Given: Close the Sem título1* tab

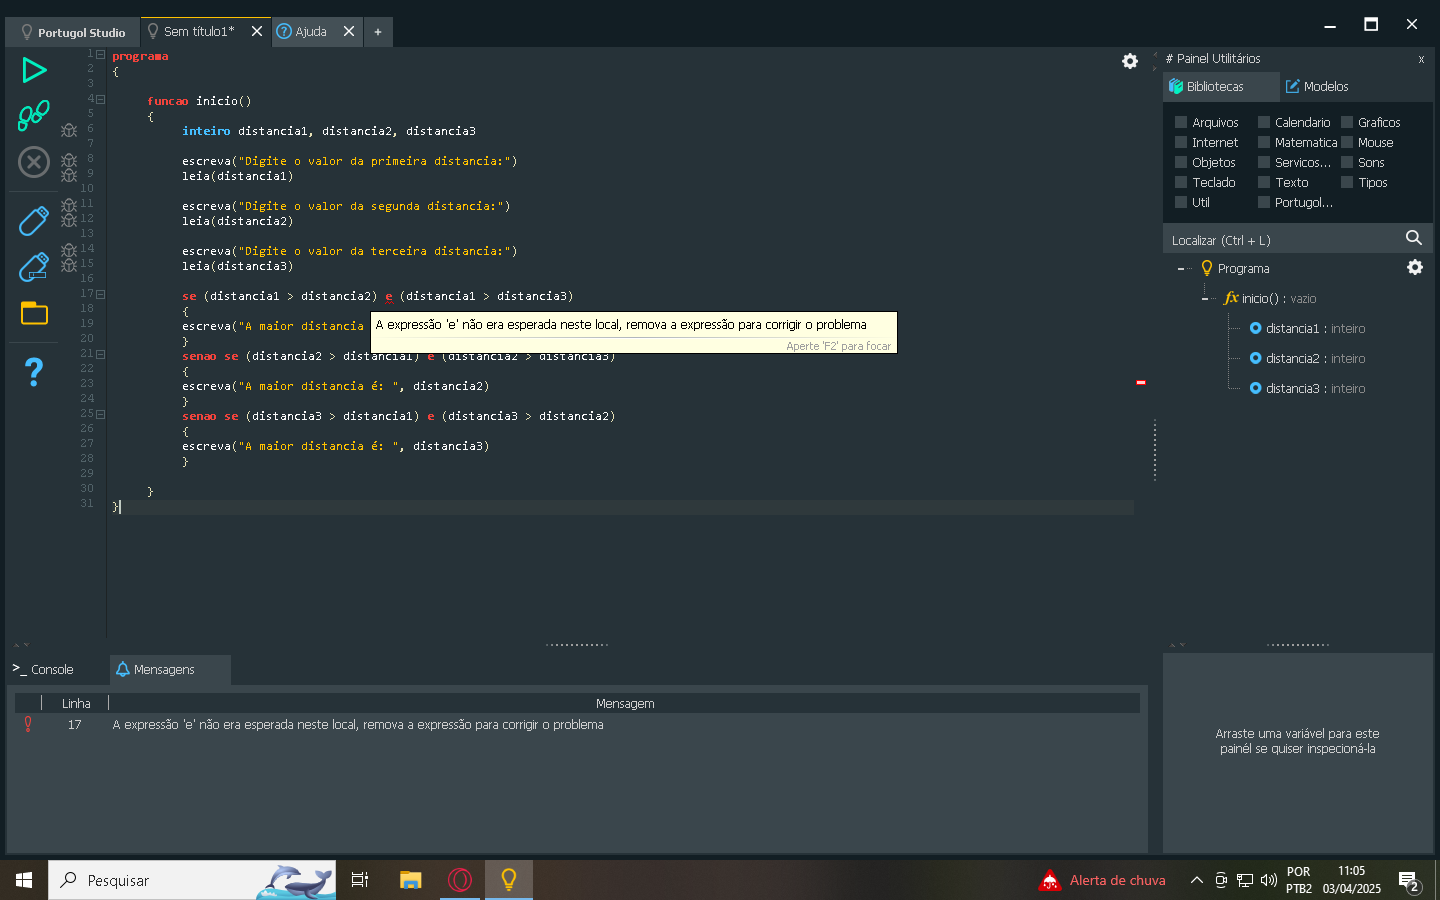Looking at the screenshot, I should (257, 31).
